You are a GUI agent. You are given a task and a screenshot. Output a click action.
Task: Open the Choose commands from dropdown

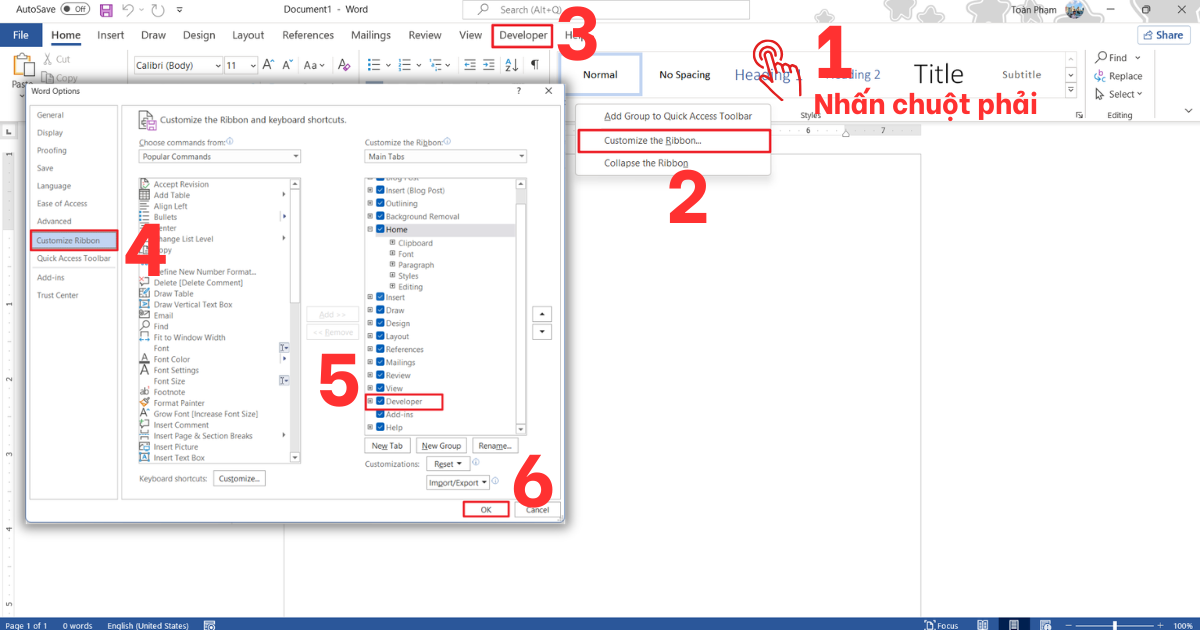[x=220, y=157]
